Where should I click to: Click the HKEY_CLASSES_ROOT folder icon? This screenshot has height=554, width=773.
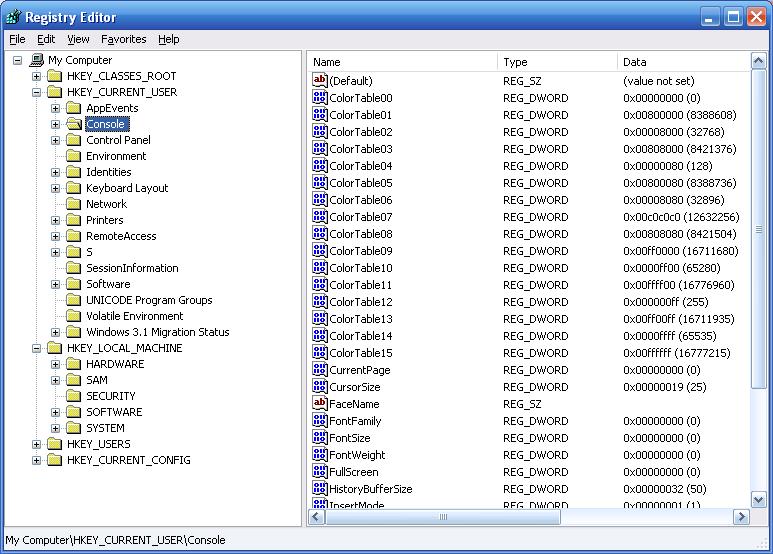tap(54, 76)
